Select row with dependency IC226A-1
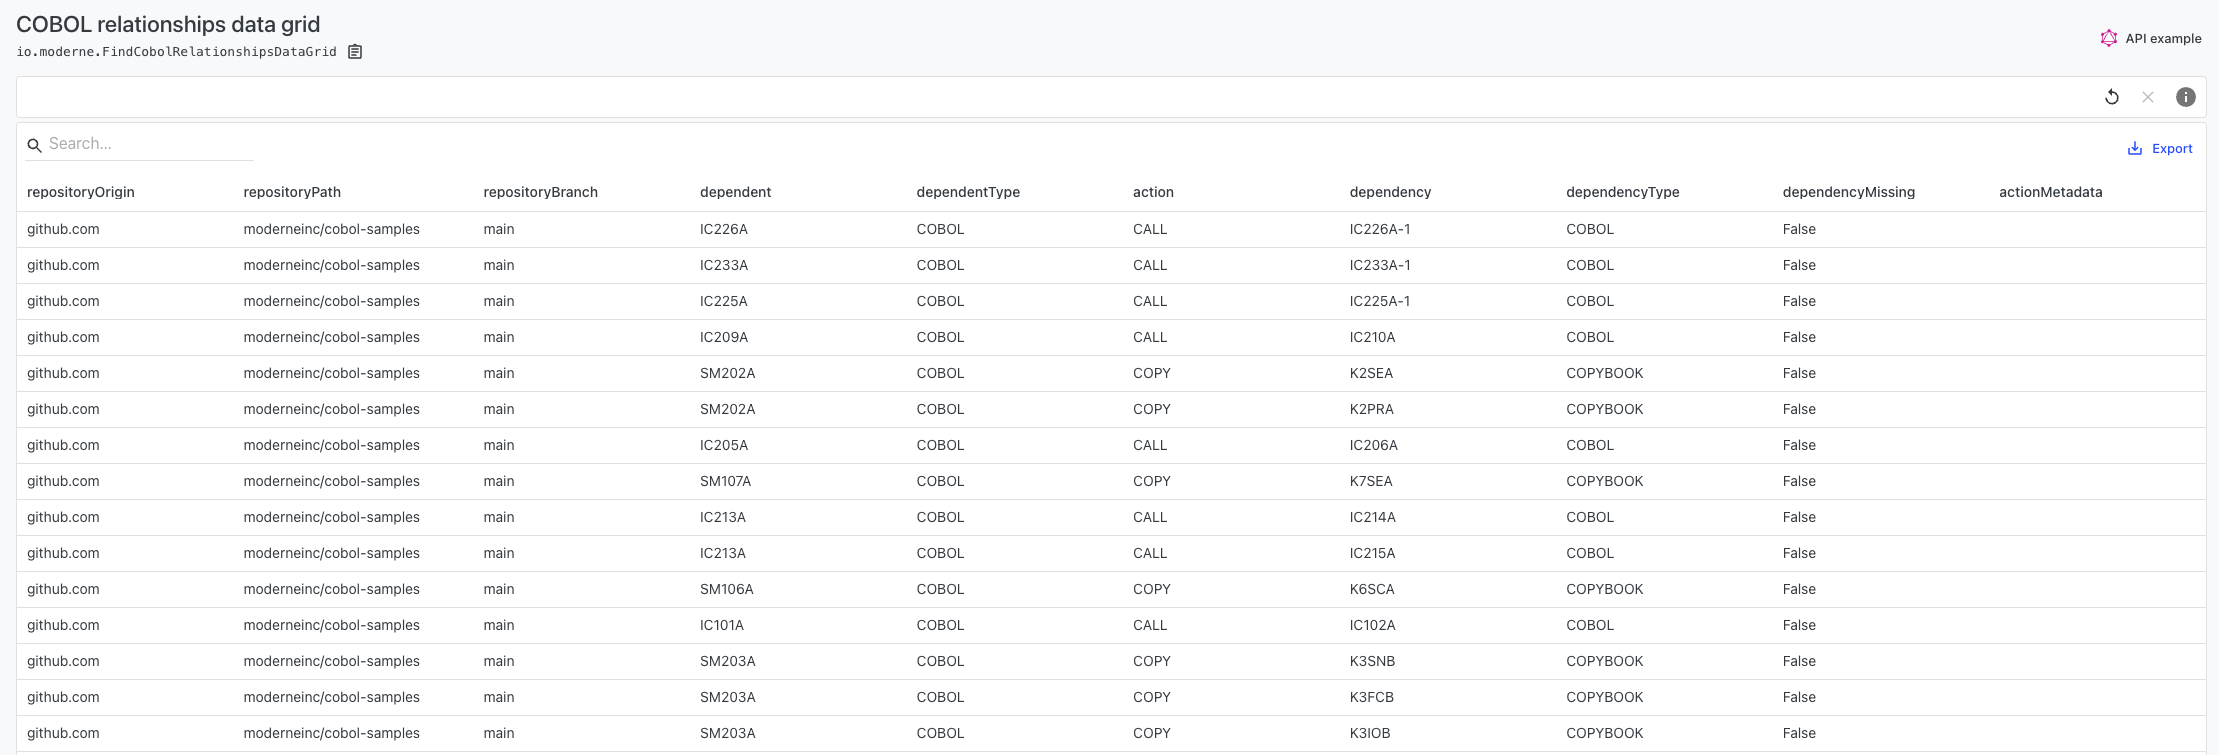 [x=1111, y=229]
